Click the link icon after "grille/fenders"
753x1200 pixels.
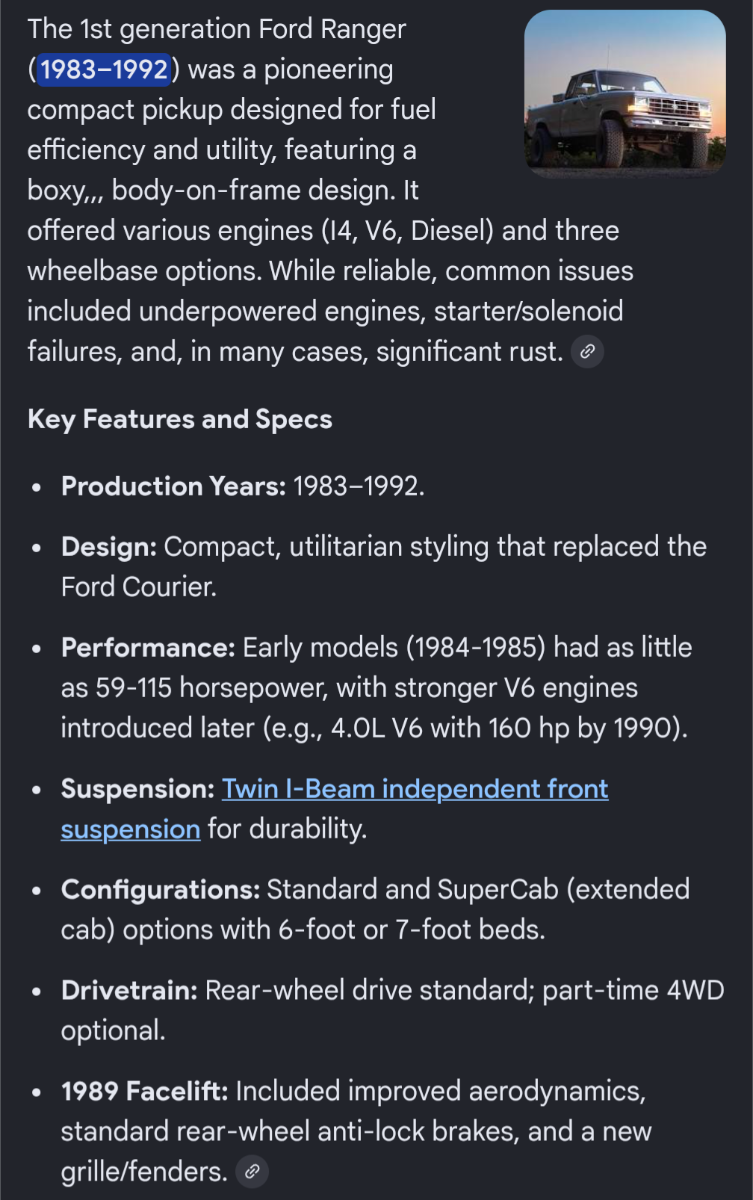click(x=253, y=1171)
